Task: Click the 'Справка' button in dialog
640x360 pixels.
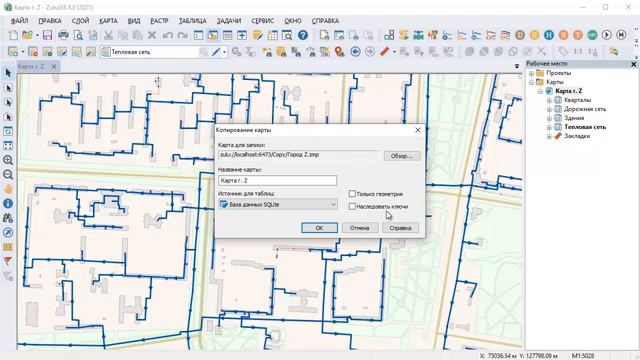Action: (400, 228)
